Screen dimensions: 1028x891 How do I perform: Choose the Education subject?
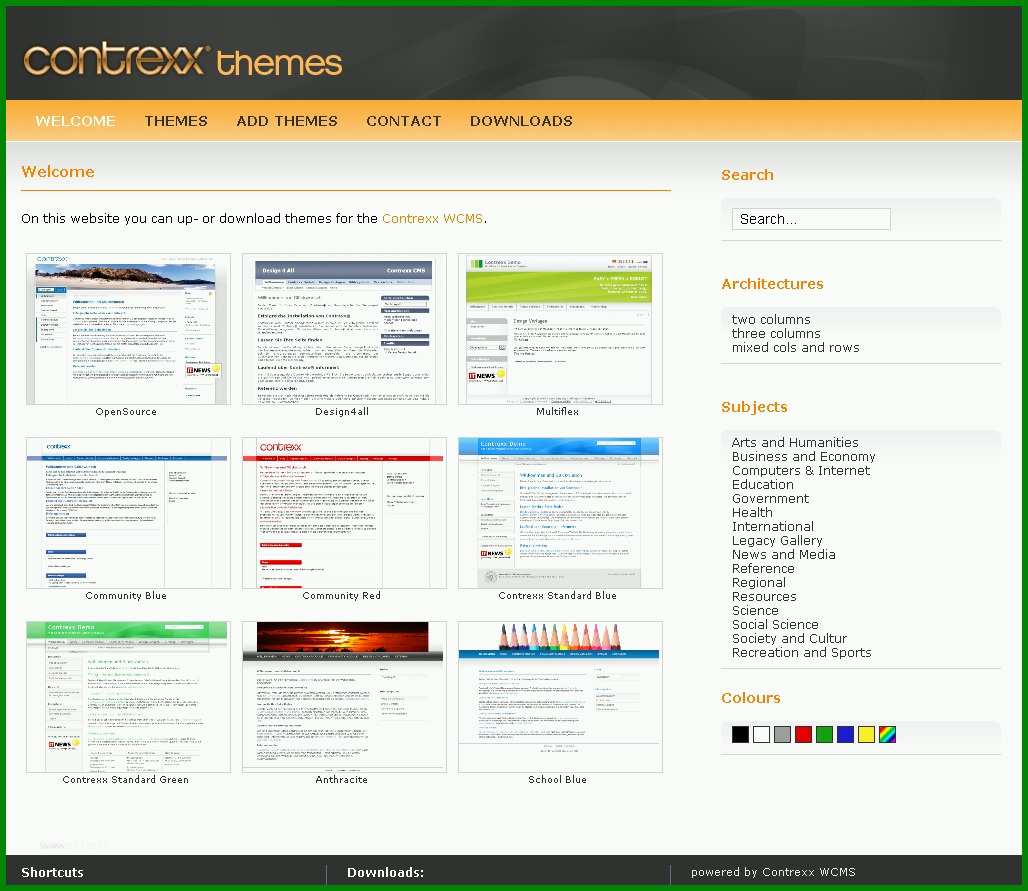coord(762,485)
